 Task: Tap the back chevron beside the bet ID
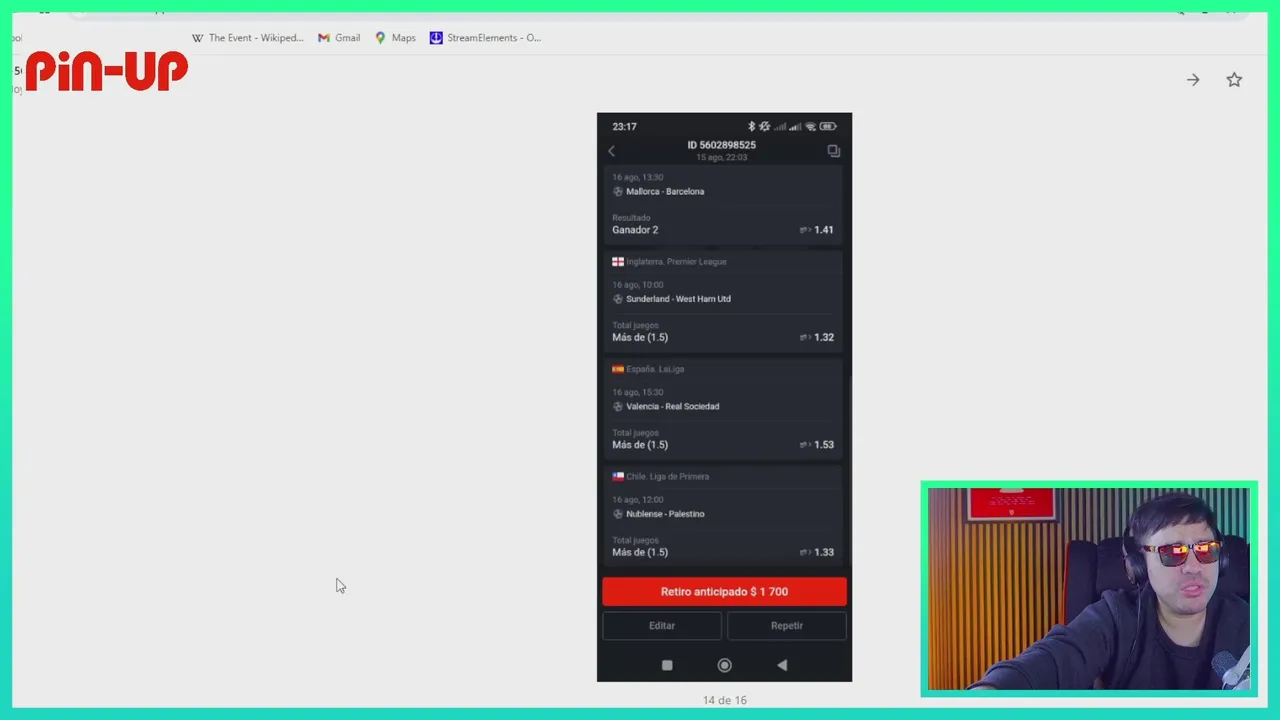(x=611, y=151)
